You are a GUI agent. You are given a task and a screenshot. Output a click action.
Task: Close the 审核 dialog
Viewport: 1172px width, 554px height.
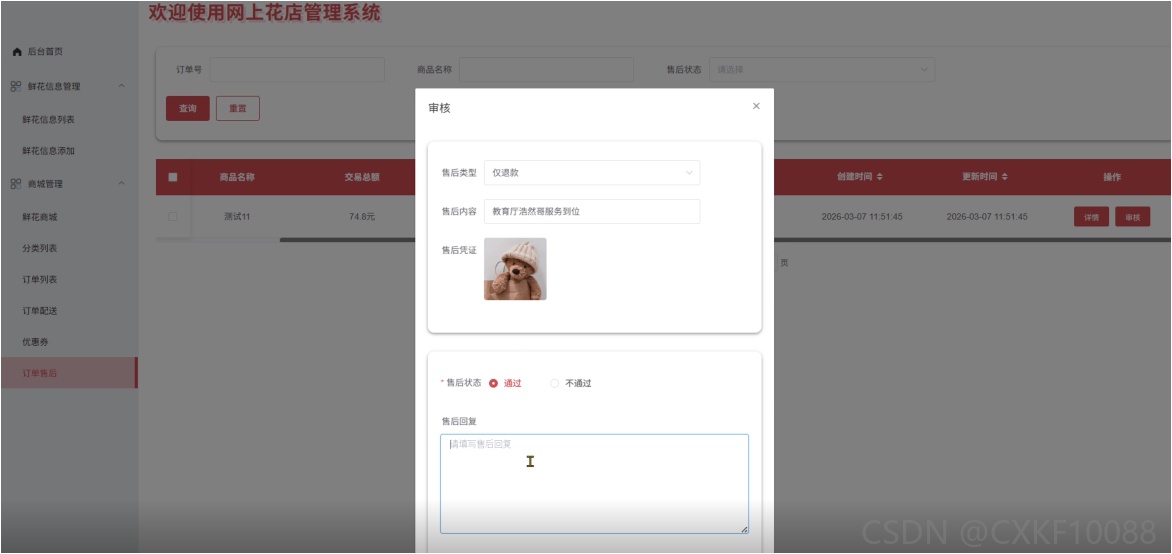click(756, 106)
